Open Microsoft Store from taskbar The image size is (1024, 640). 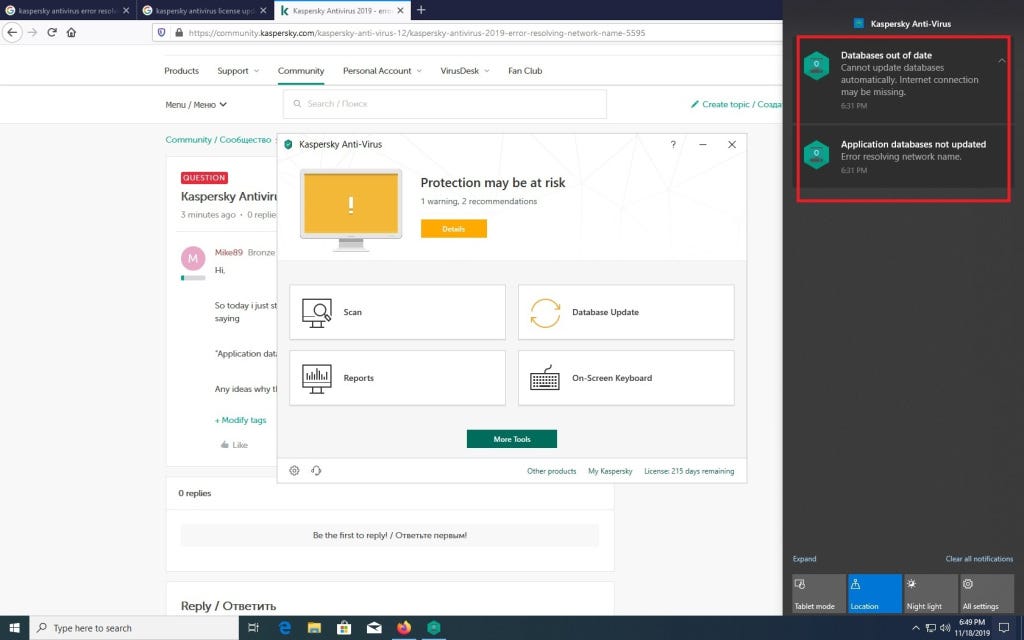[344, 628]
